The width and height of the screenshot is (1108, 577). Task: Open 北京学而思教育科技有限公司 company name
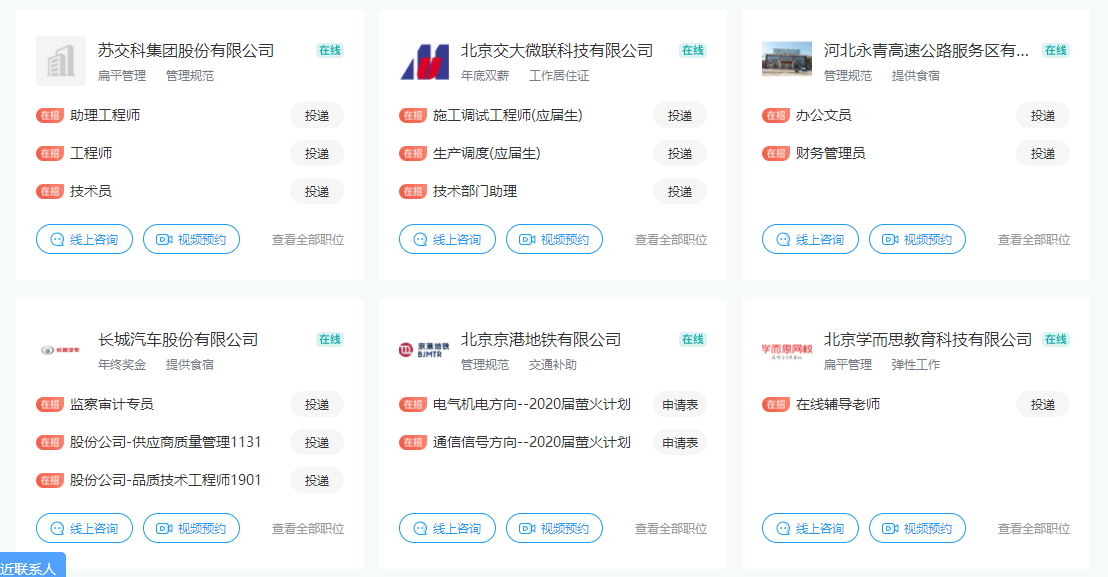(x=927, y=340)
